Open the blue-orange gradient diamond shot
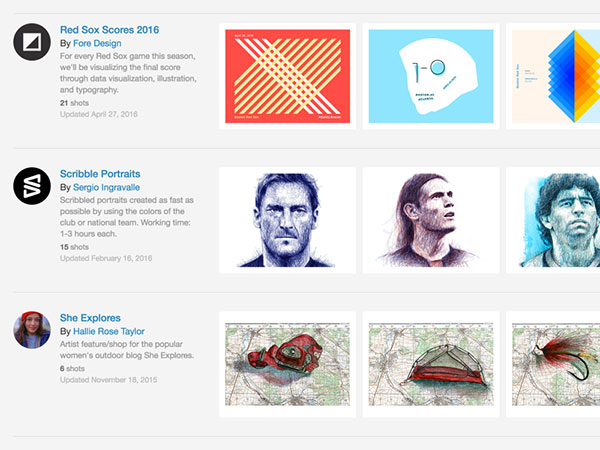The height and width of the screenshot is (450, 600). pos(555,76)
